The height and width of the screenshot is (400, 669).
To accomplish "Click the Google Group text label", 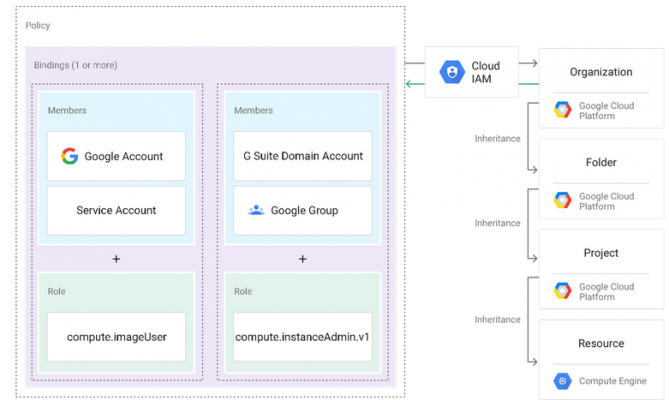I will (305, 210).
